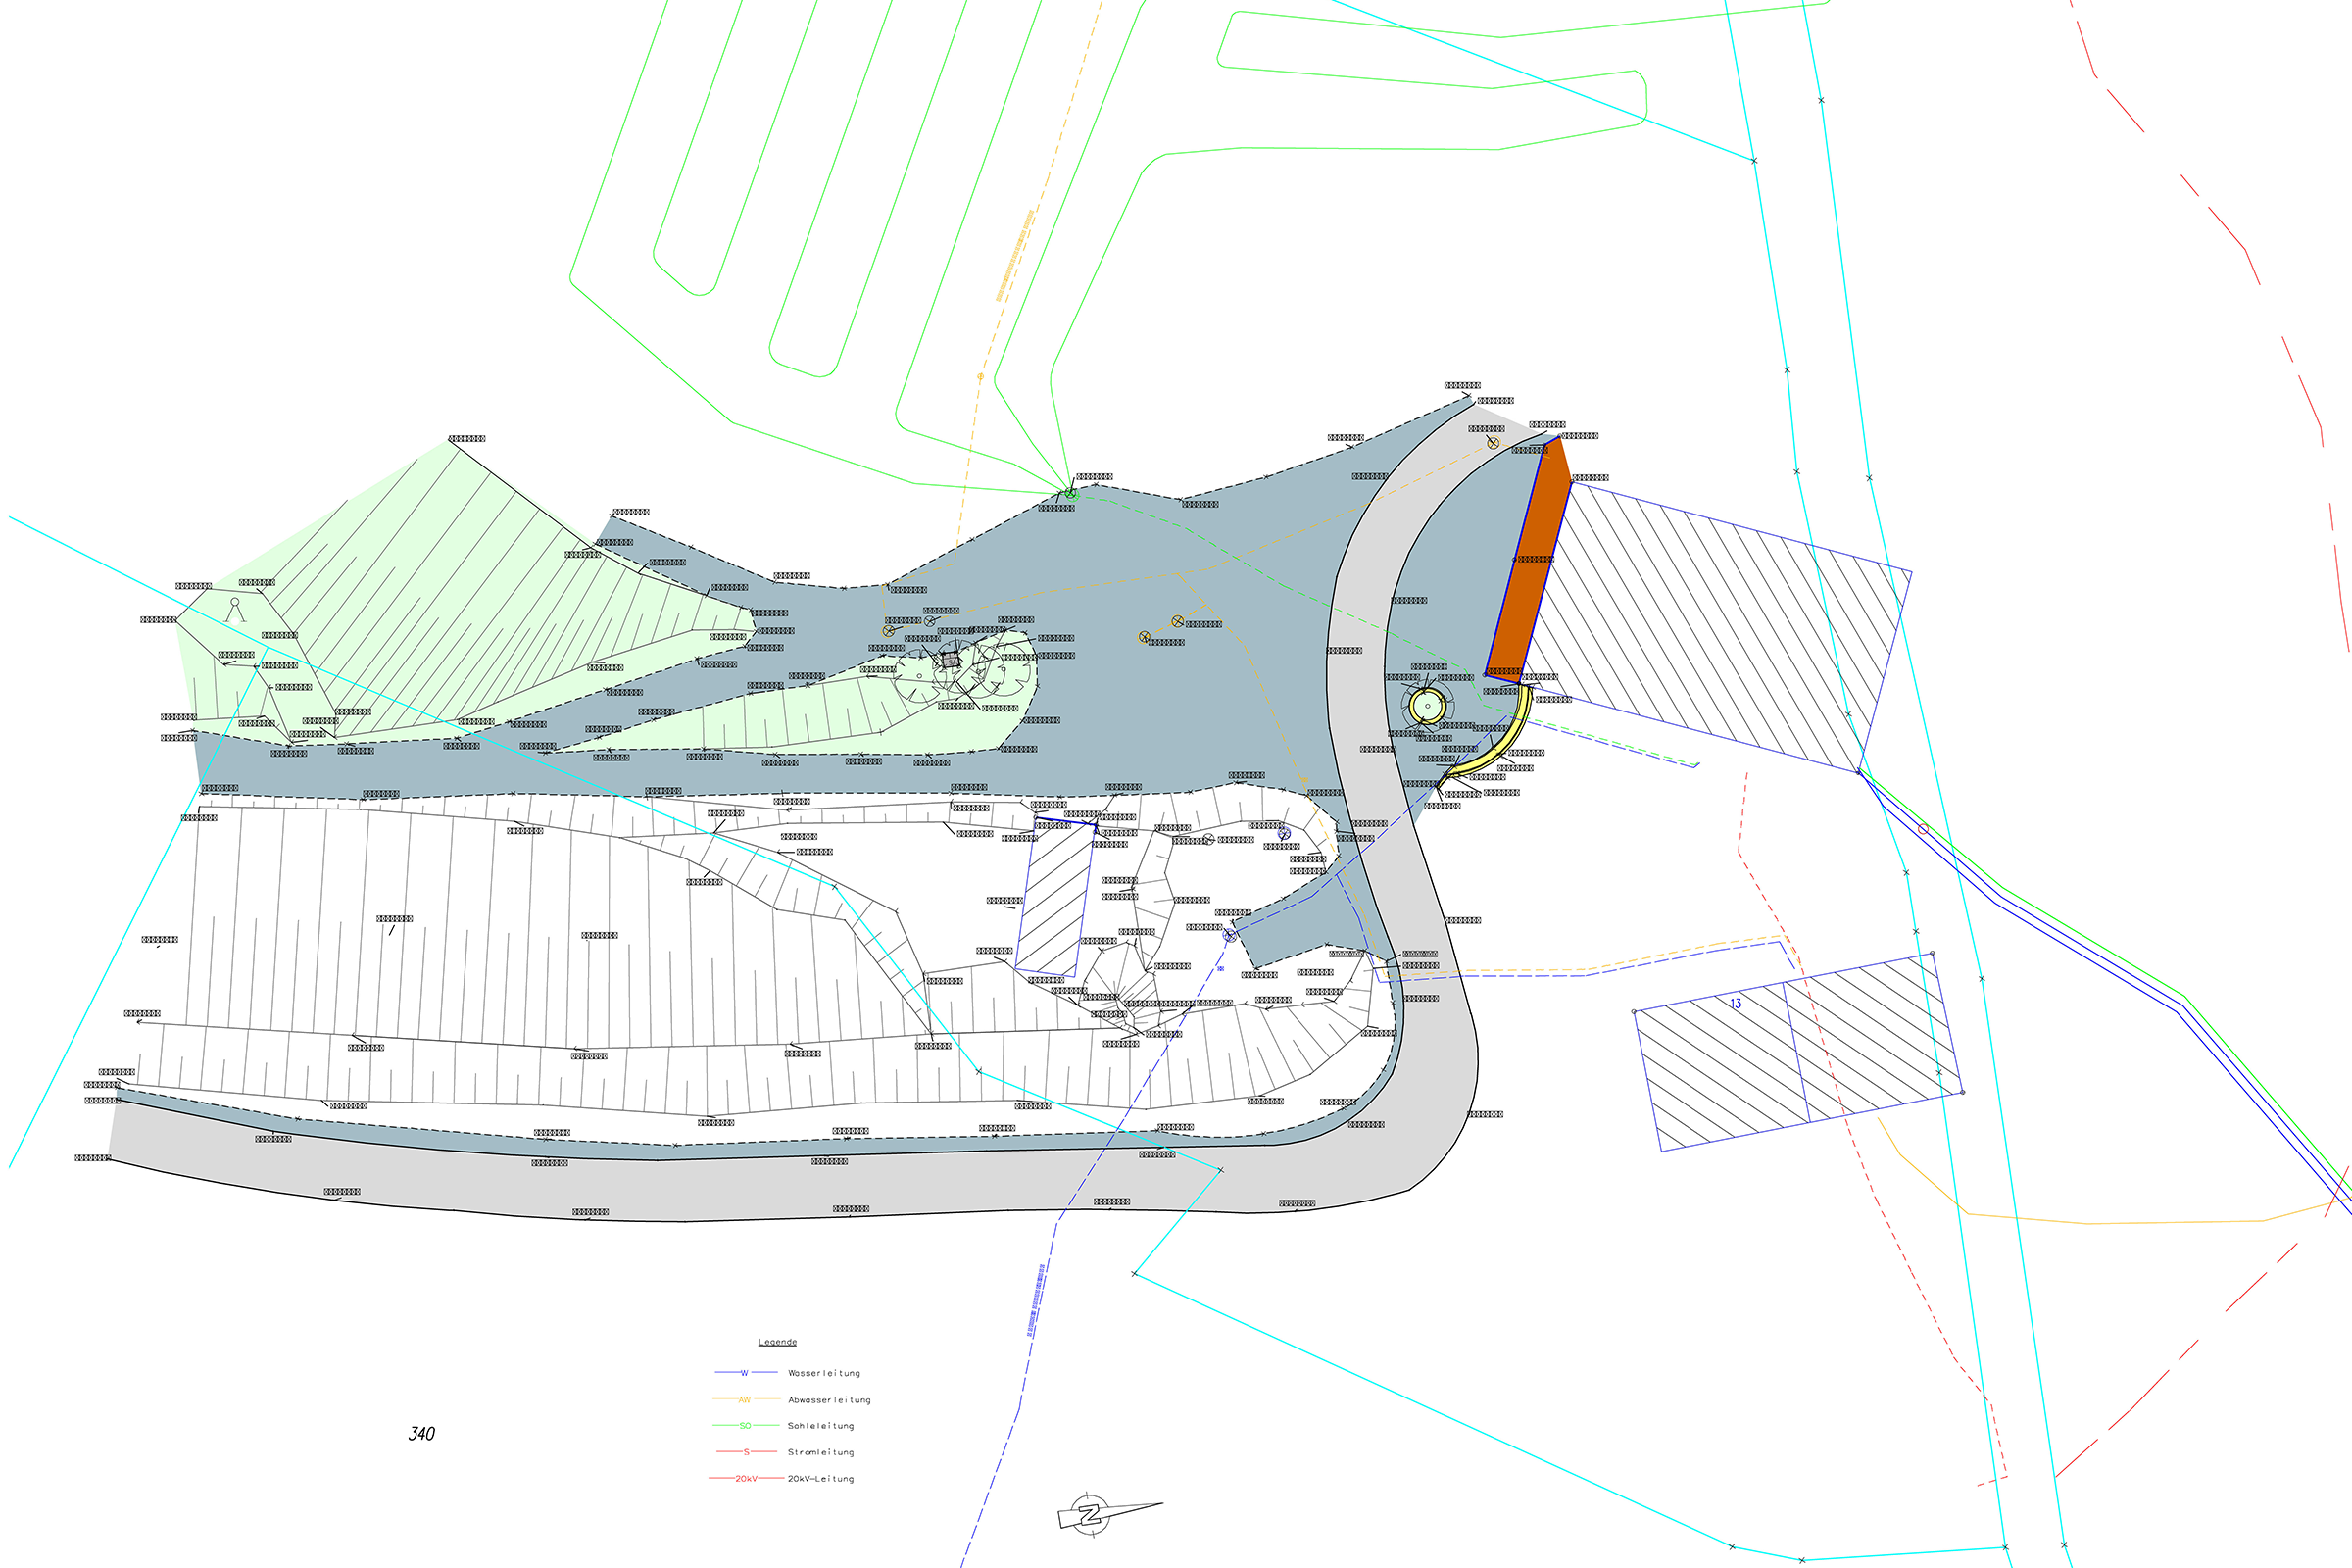Click the 20kV-Leitung legend label
2352x1568 pixels.
[x=821, y=1479]
